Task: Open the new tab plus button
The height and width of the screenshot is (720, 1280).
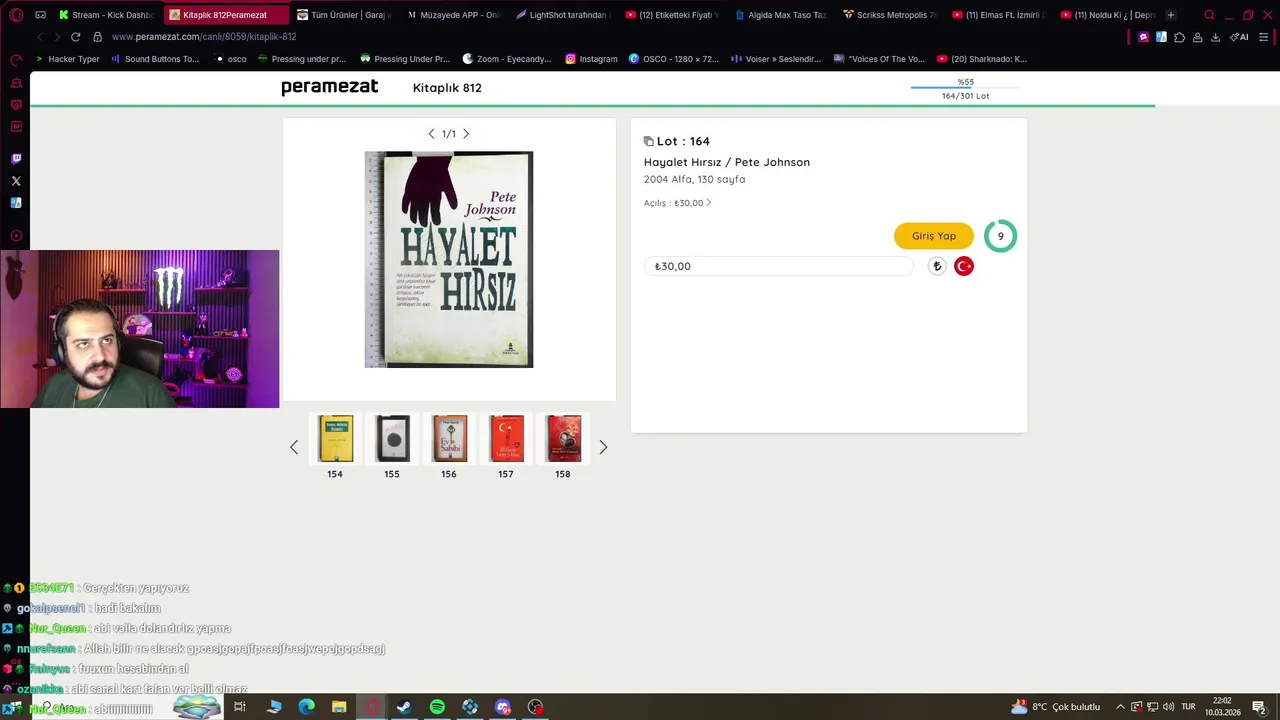Action: 1171,15
